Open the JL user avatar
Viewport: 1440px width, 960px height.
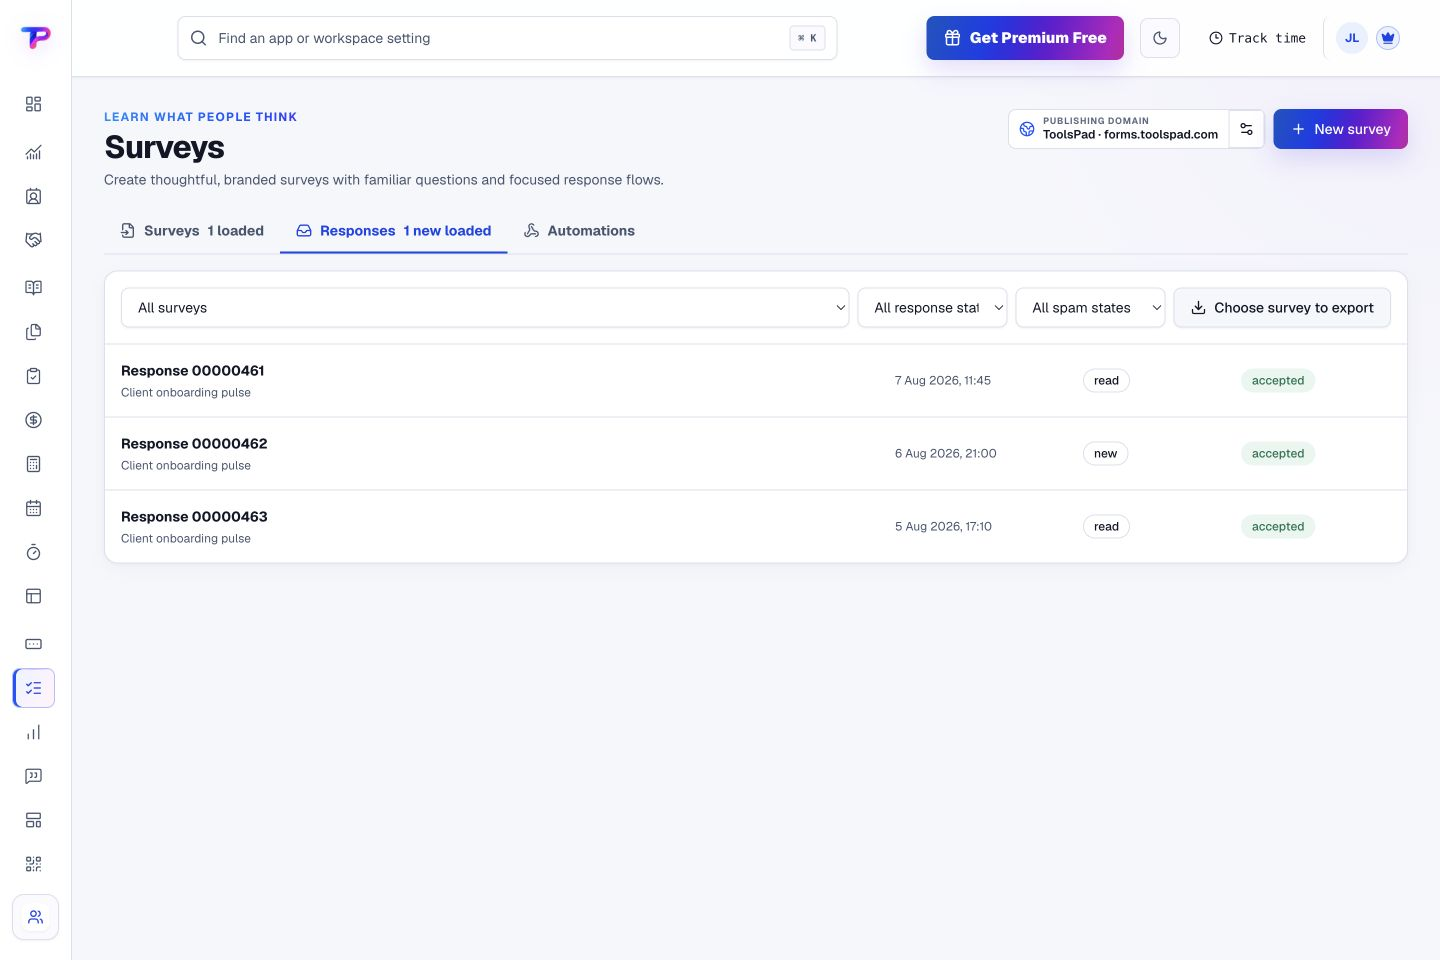point(1352,38)
